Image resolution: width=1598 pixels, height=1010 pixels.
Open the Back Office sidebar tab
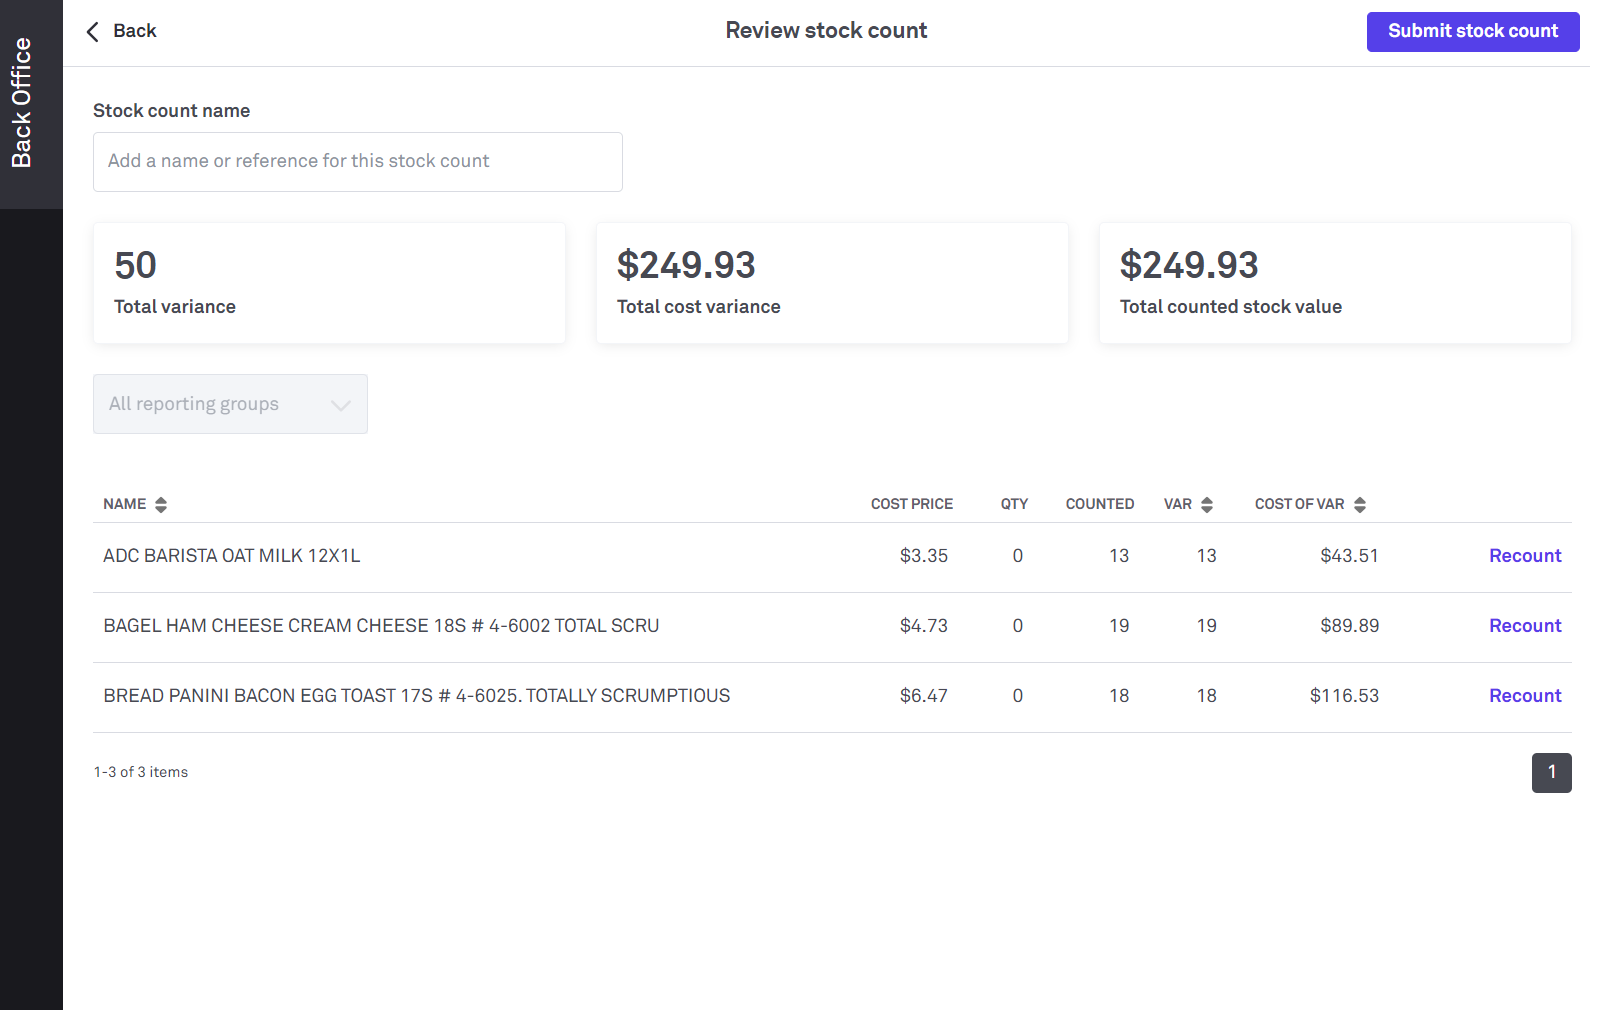pos(22,104)
